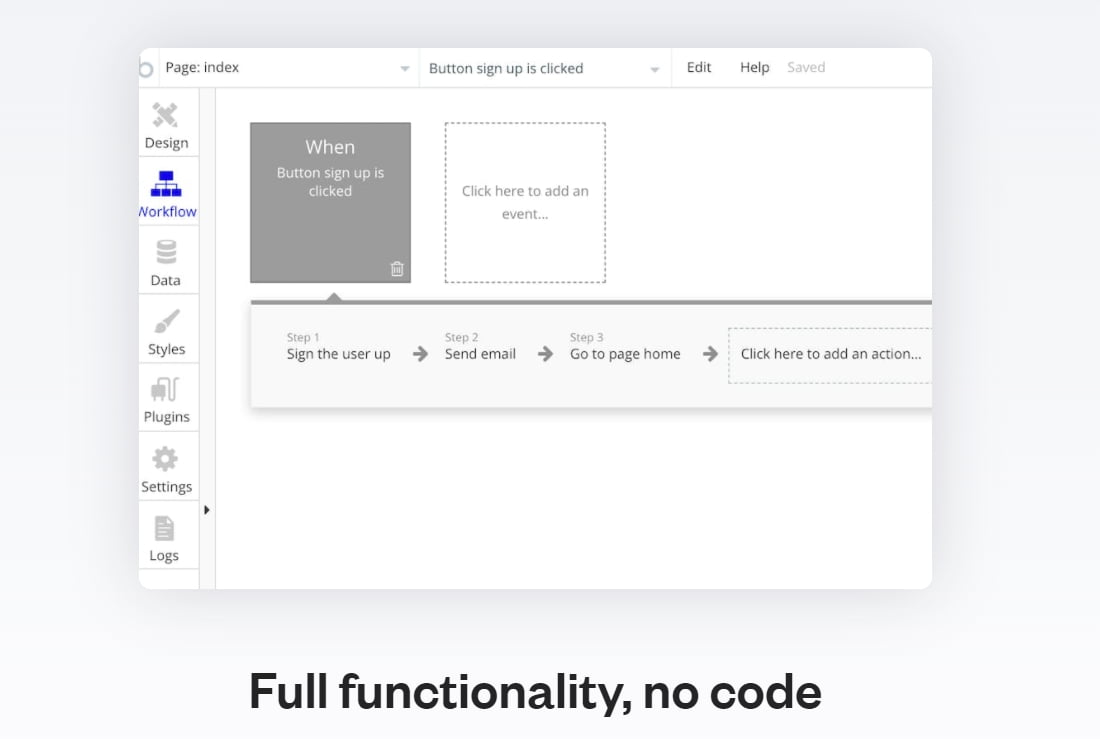Open the Help menu
Image resolution: width=1100 pixels, height=739 pixels.
pyautogui.click(x=755, y=67)
